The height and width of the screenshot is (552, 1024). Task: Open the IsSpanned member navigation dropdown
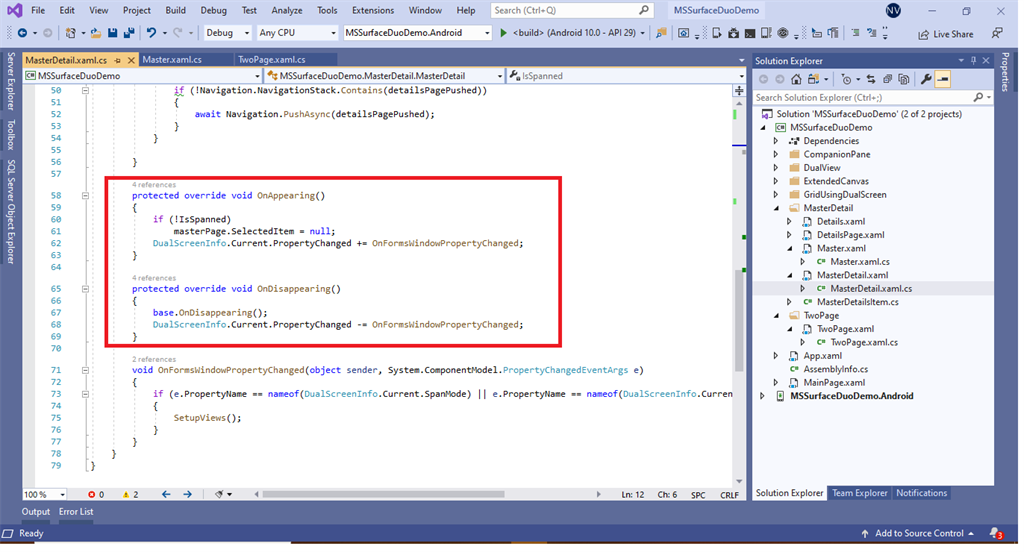click(x=626, y=76)
